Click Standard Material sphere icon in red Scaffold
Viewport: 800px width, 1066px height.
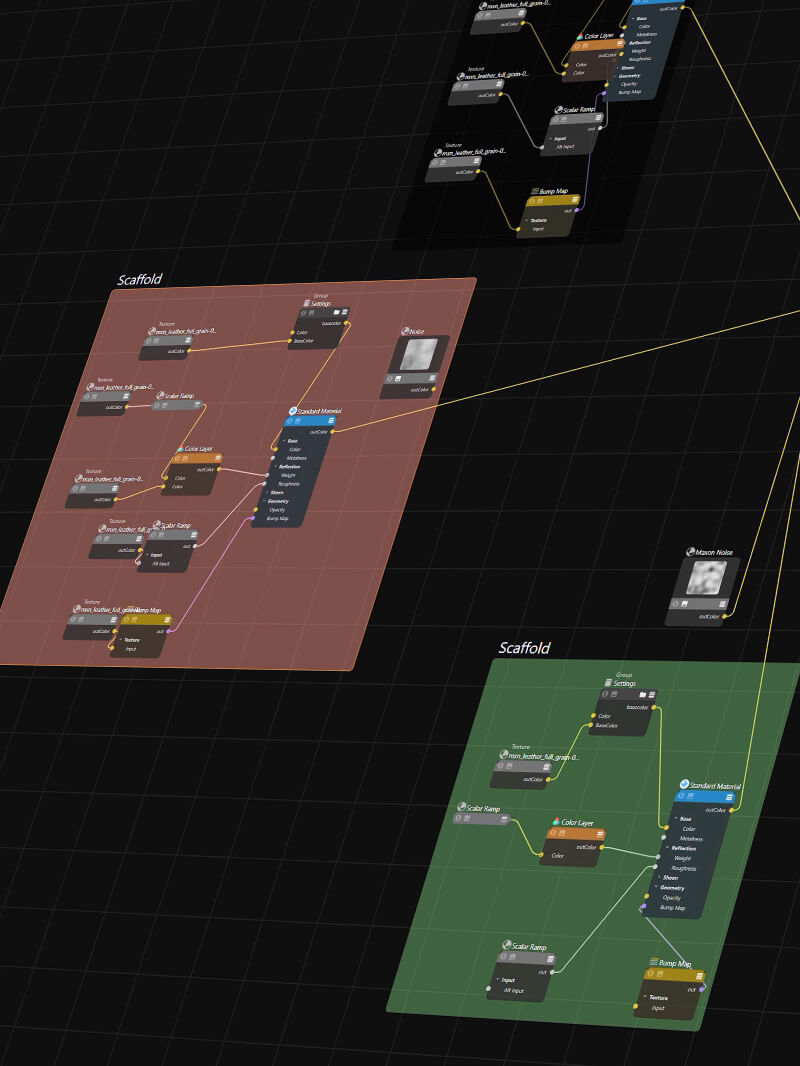point(292,411)
